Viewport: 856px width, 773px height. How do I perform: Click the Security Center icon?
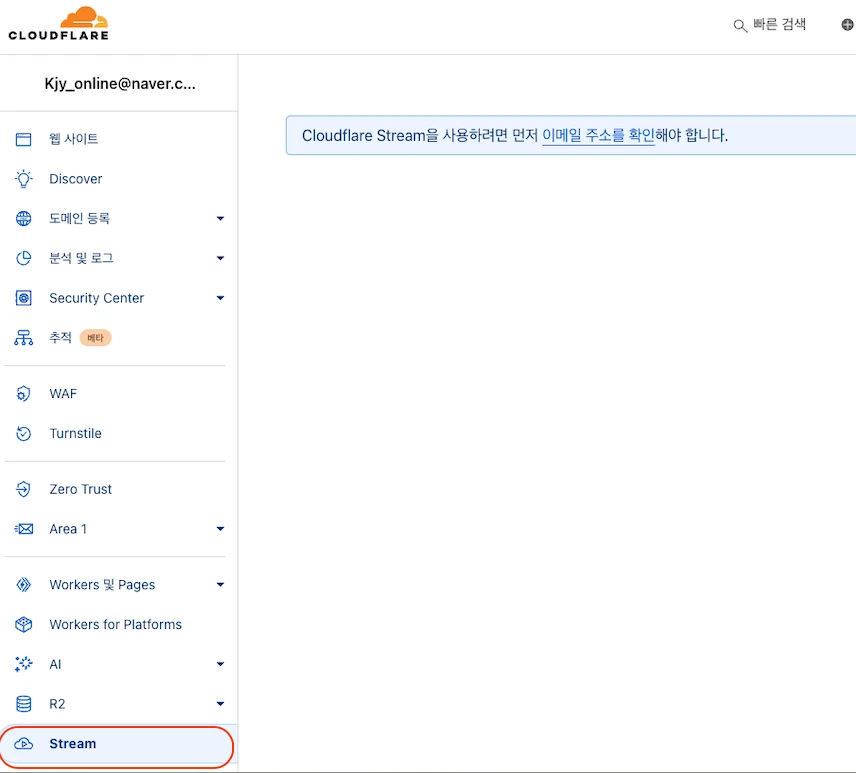pos(23,298)
